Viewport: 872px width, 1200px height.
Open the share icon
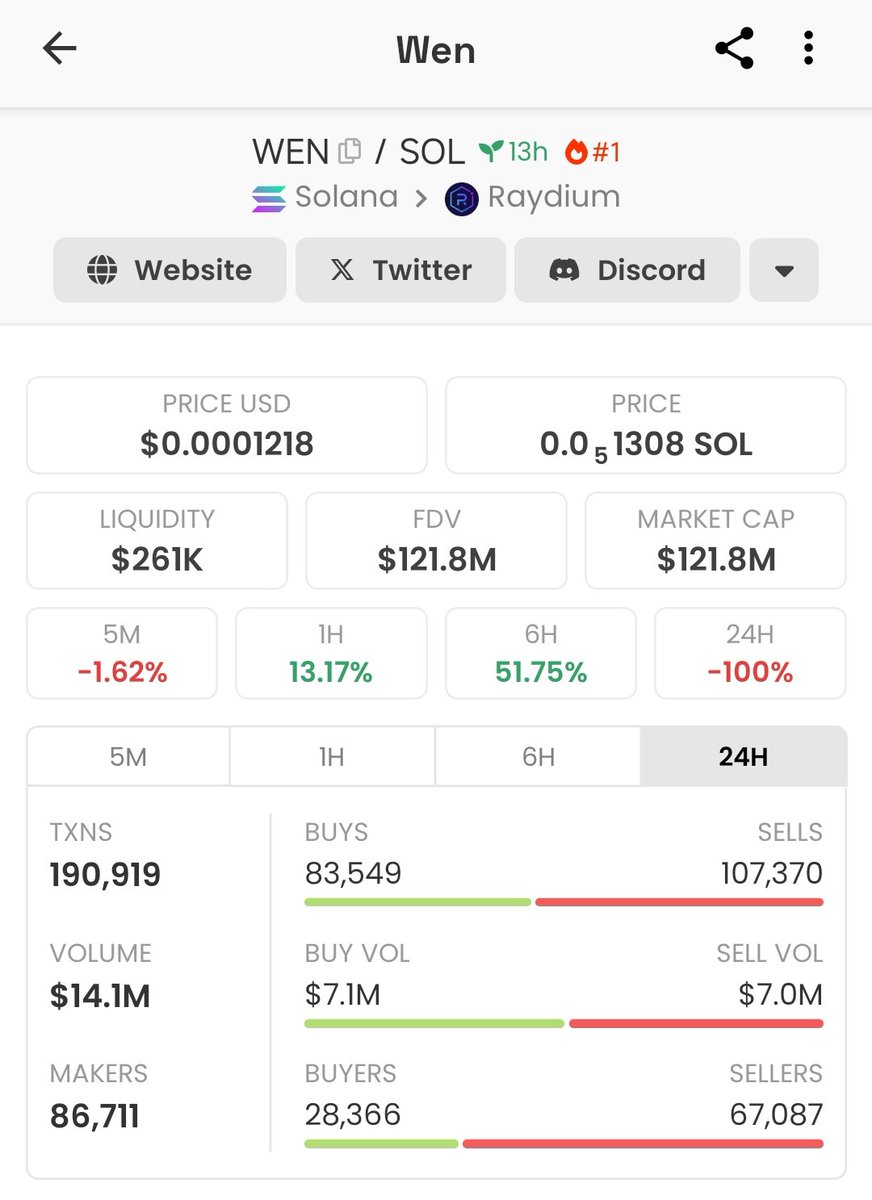coord(734,48)
